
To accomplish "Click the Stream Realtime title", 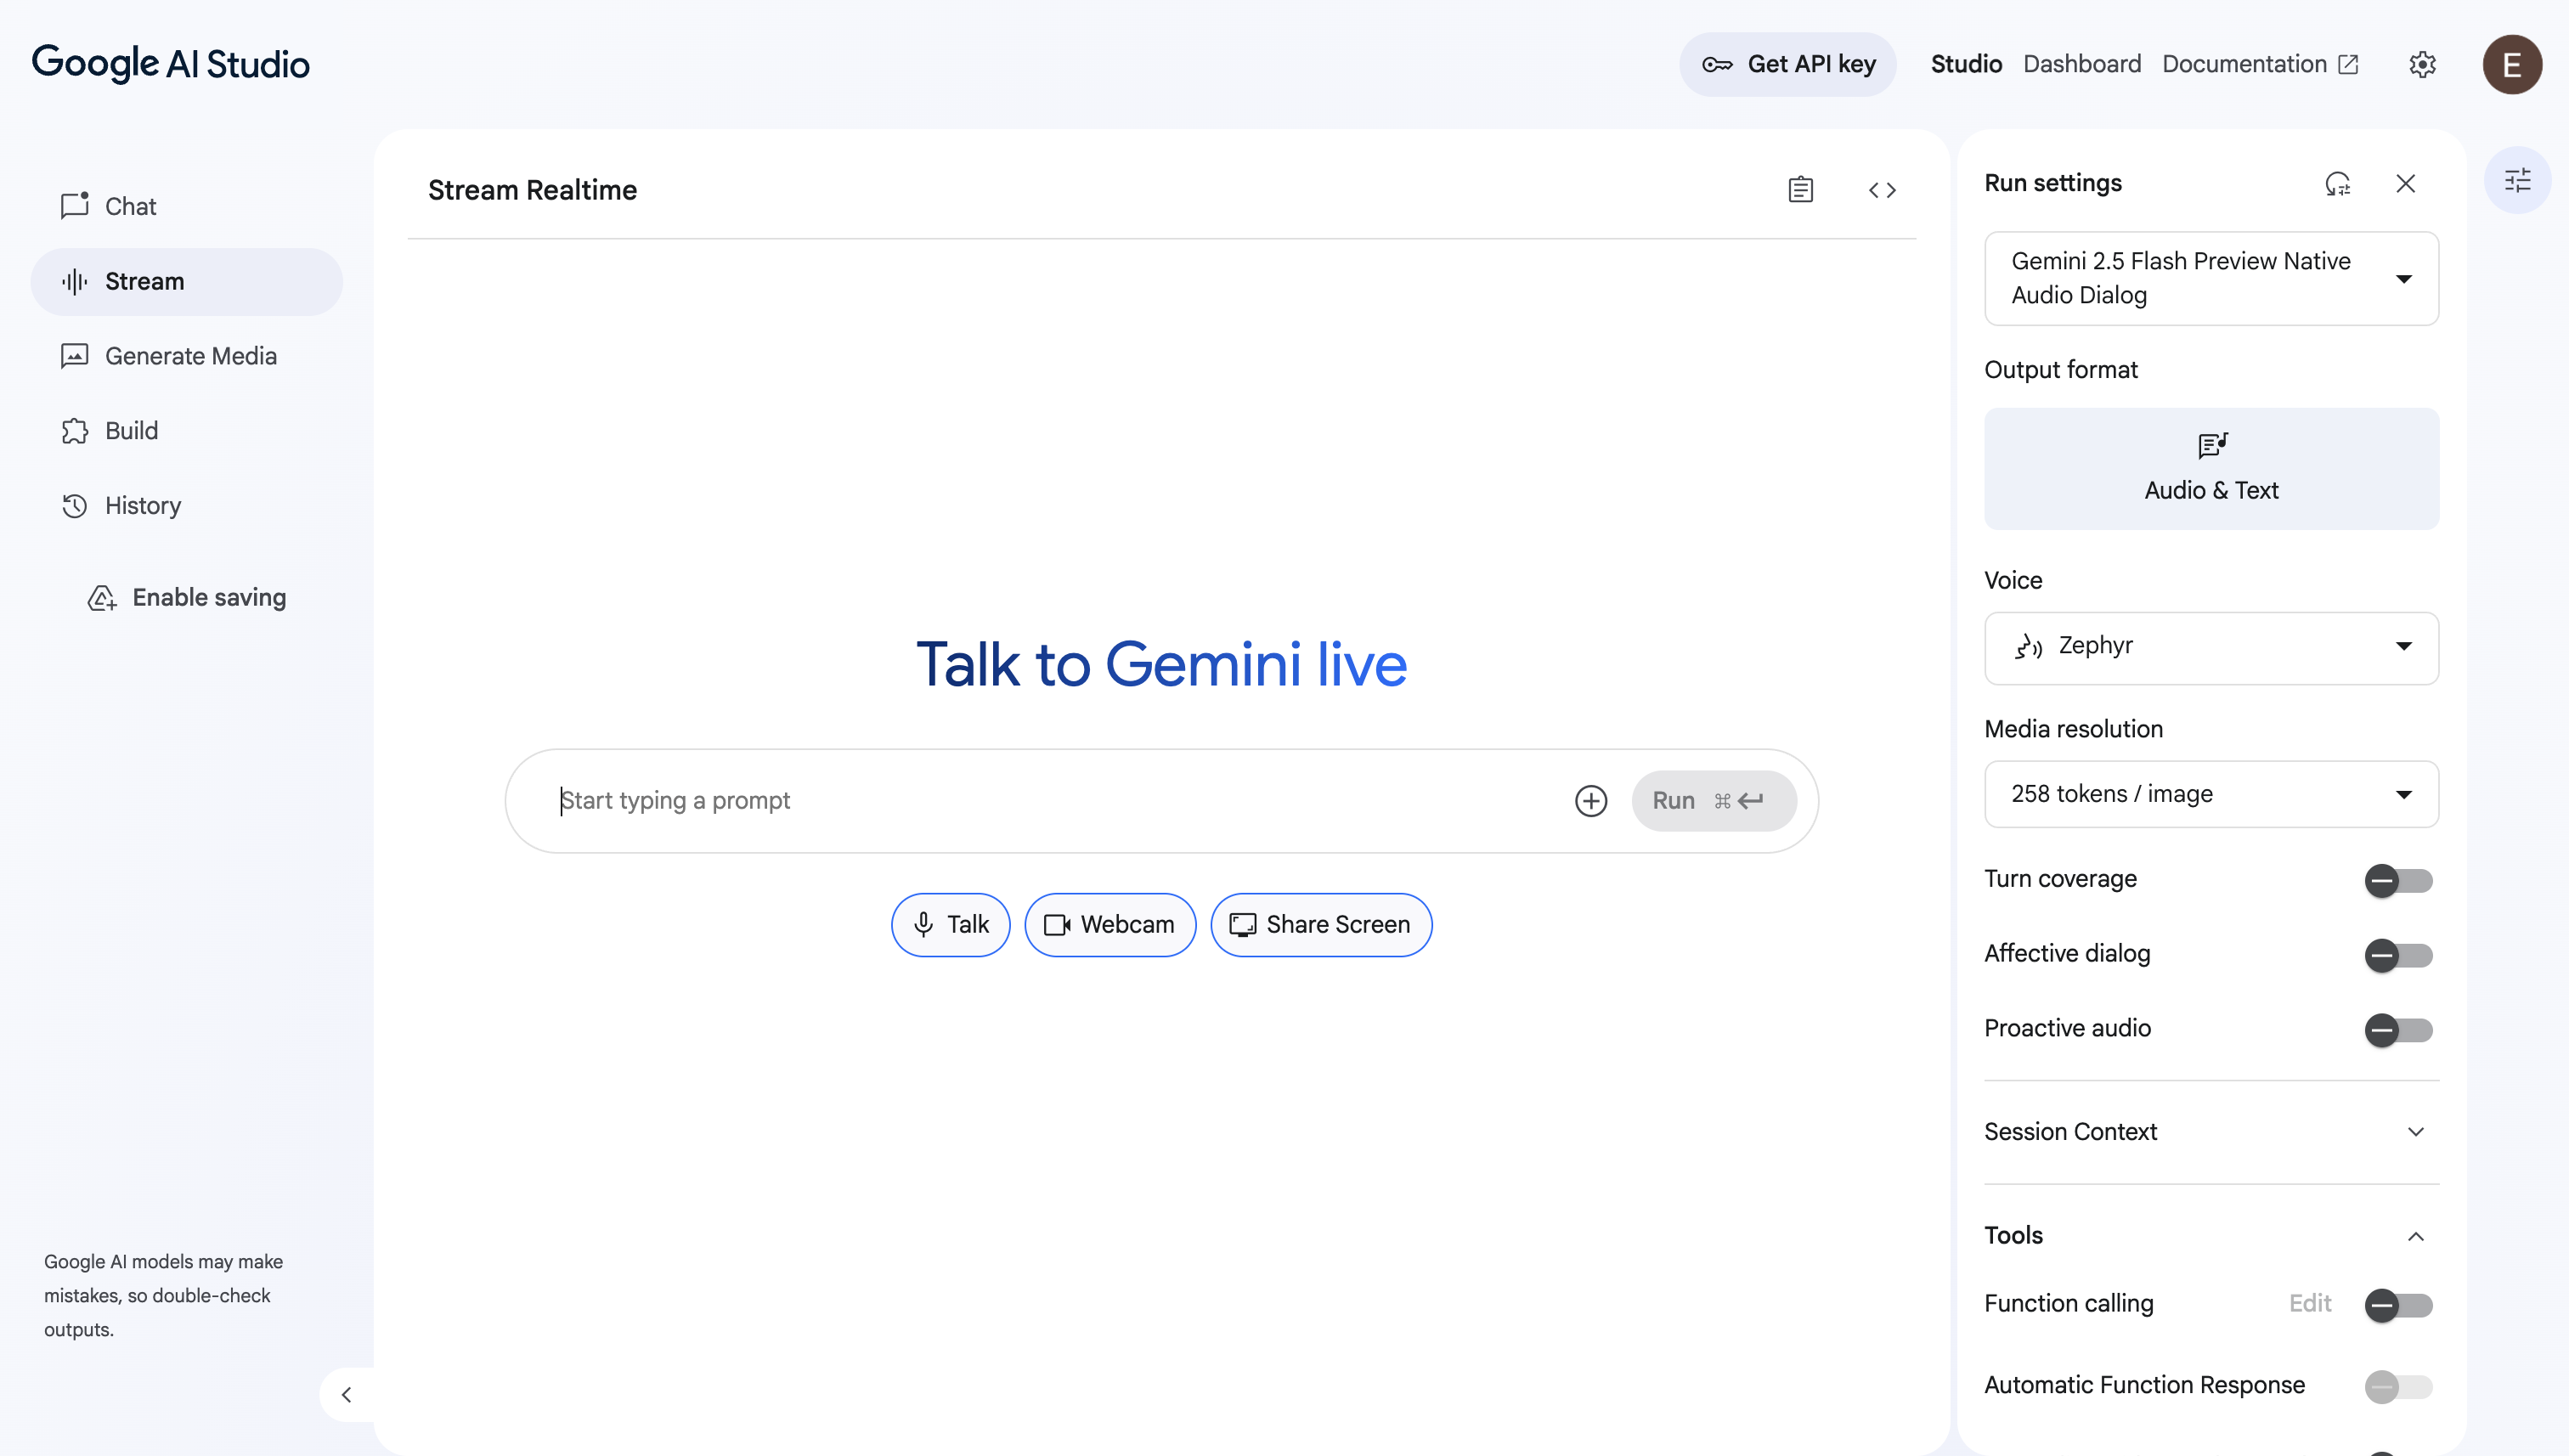I will pos(532,190).
